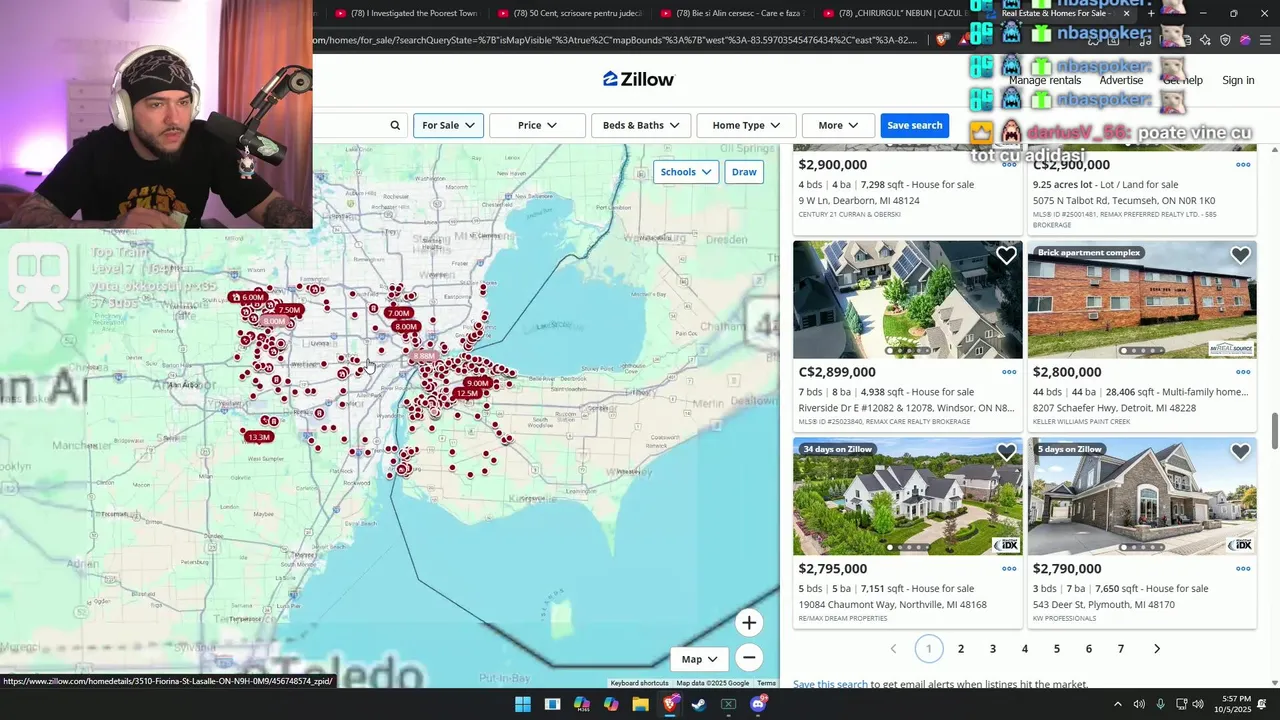Switch to the '50 Cent, scrisoare' tab
Image resolution: width=1280 pixels, height=720 pixels.
[570, 14]
